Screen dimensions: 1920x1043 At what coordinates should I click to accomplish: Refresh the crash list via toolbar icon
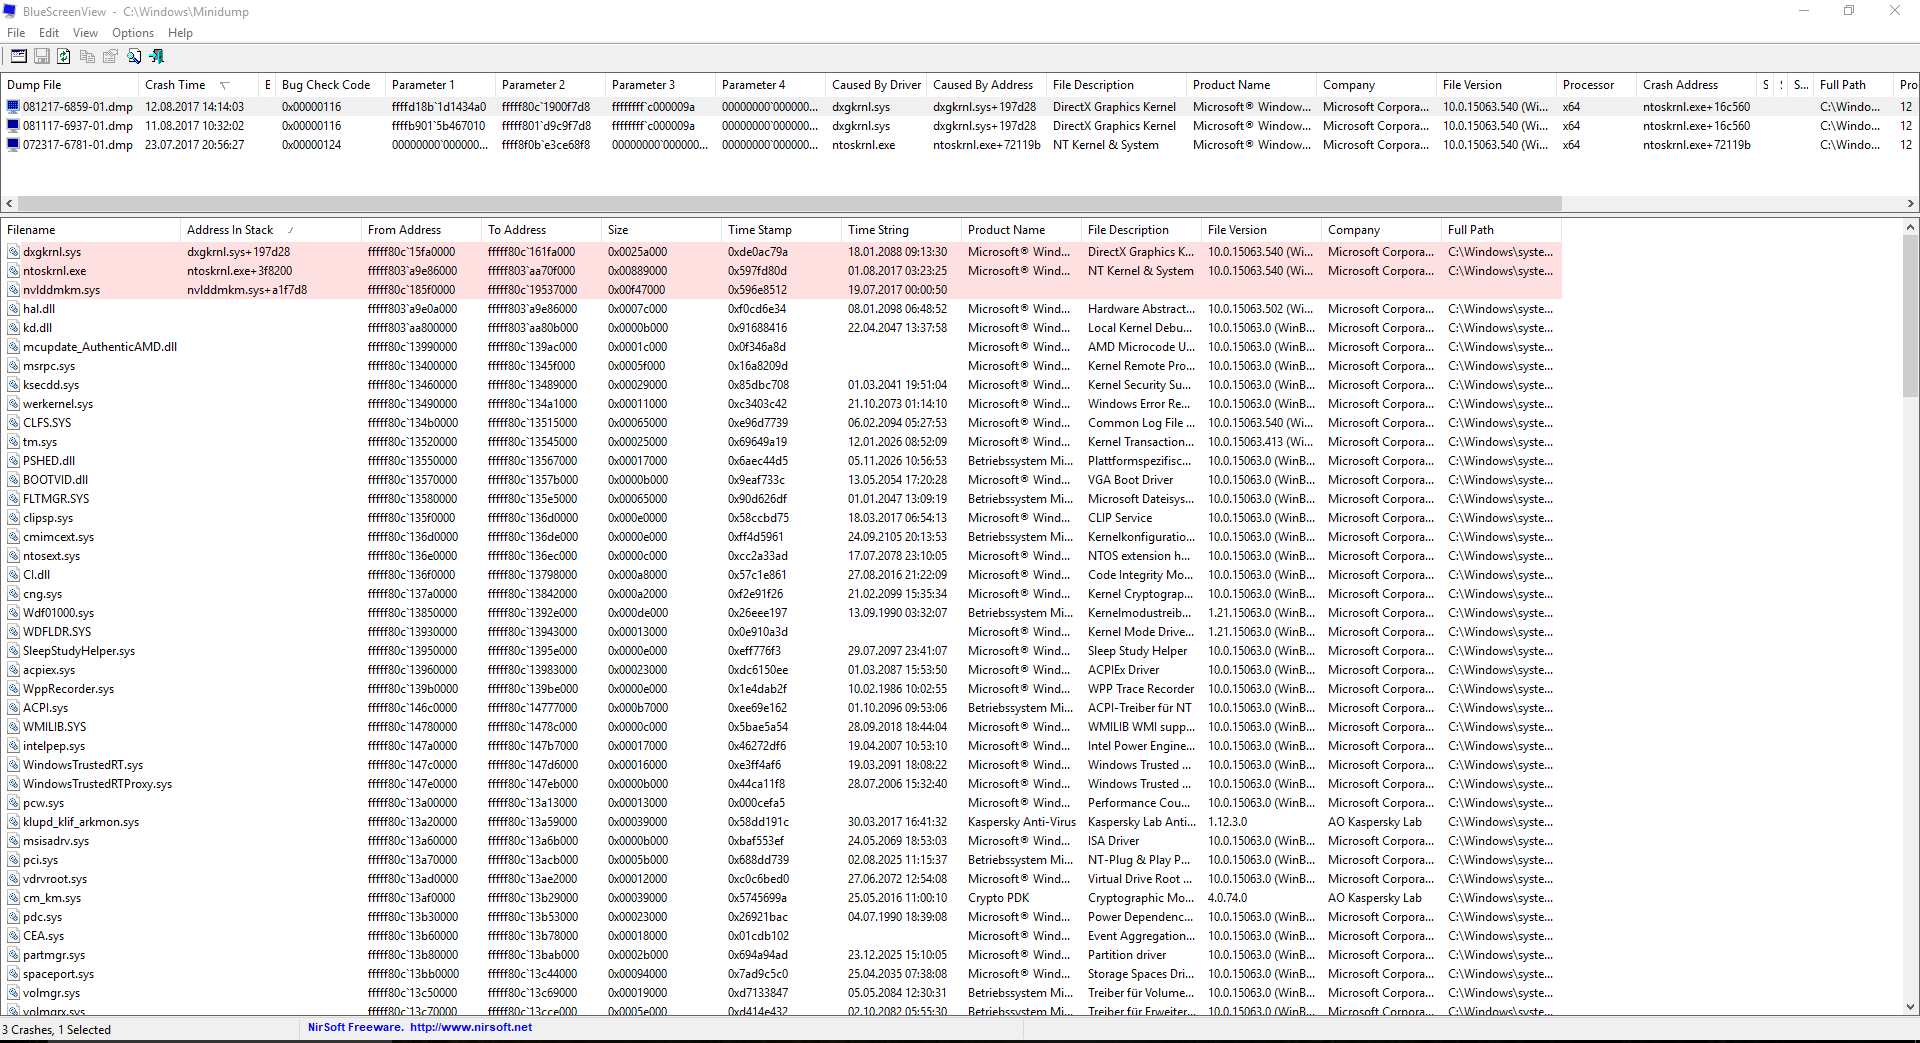point(64,57)
